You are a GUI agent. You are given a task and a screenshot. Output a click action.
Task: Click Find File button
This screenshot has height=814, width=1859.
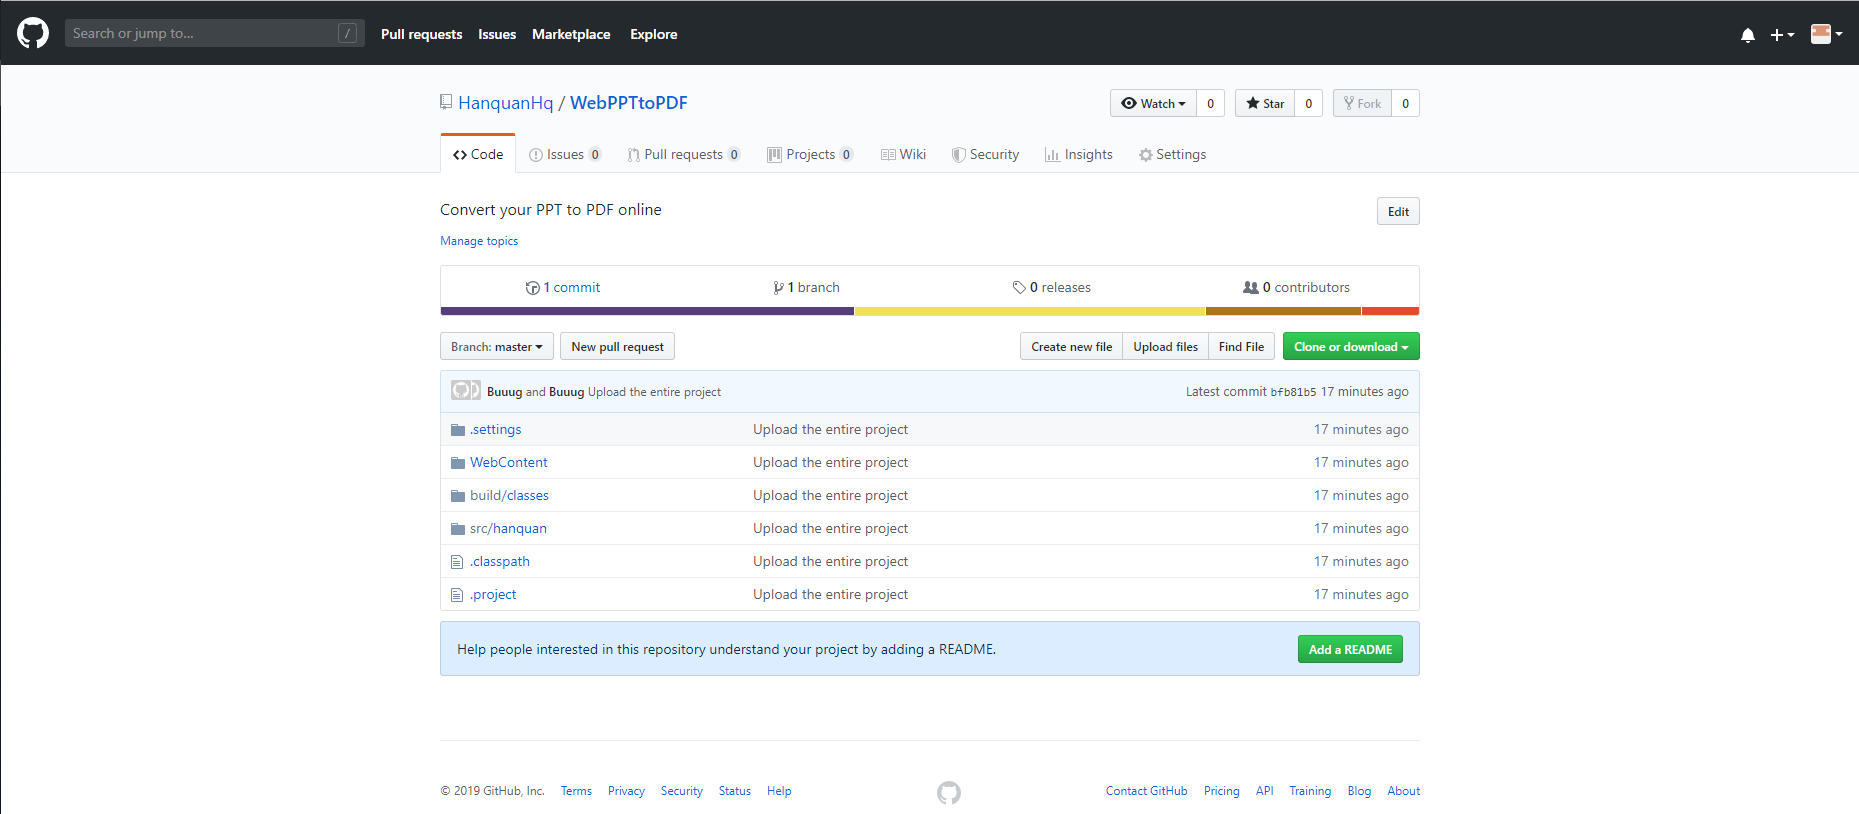(x=1241, y=346)
